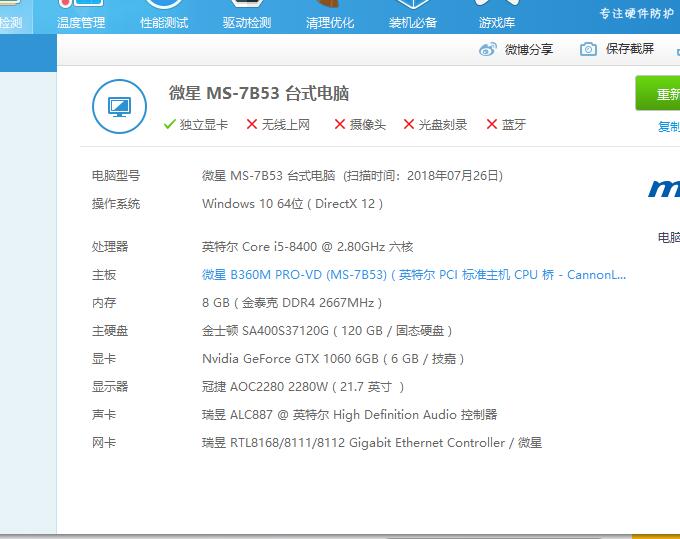Click the 光盘刻录 feature label

pyautogui.click(x=442, y=125)
